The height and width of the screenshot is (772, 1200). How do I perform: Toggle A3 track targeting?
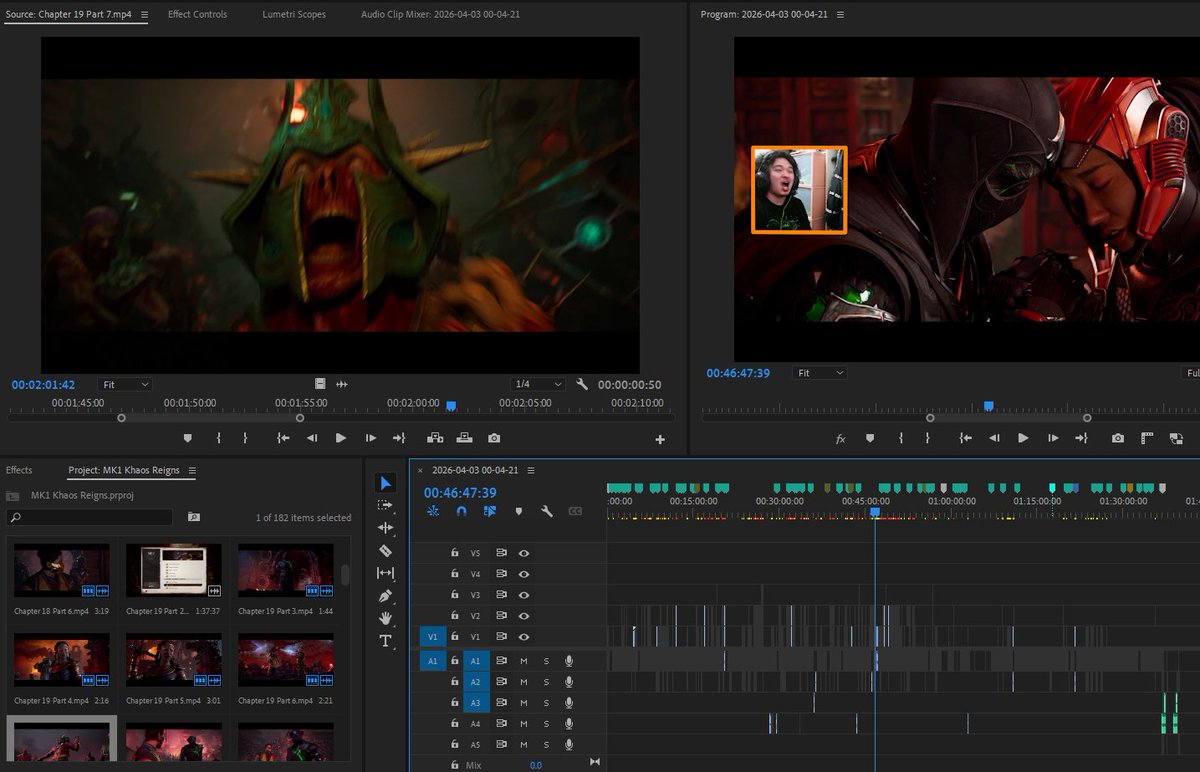click(x=476, y=703)
